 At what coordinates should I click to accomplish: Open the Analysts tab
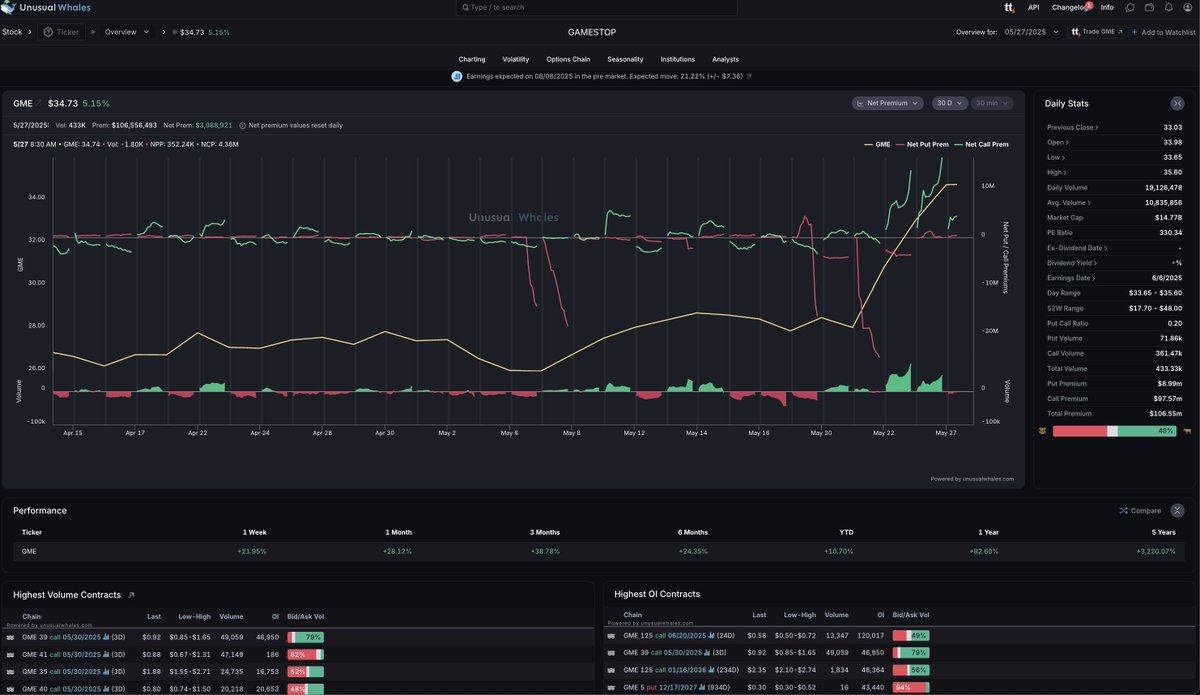coord(726,59)
